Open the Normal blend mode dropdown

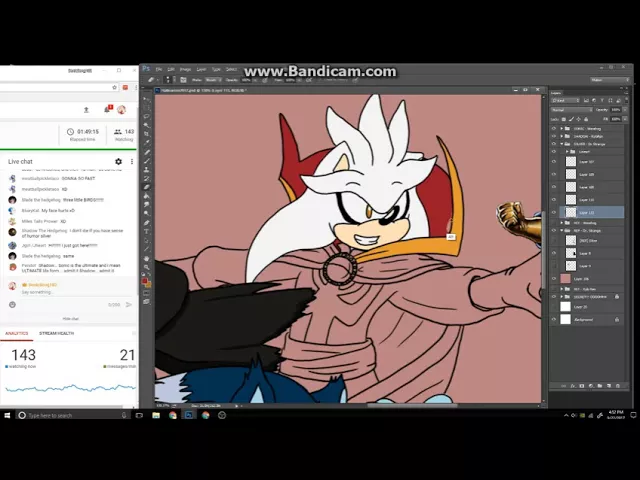point(571,110)
